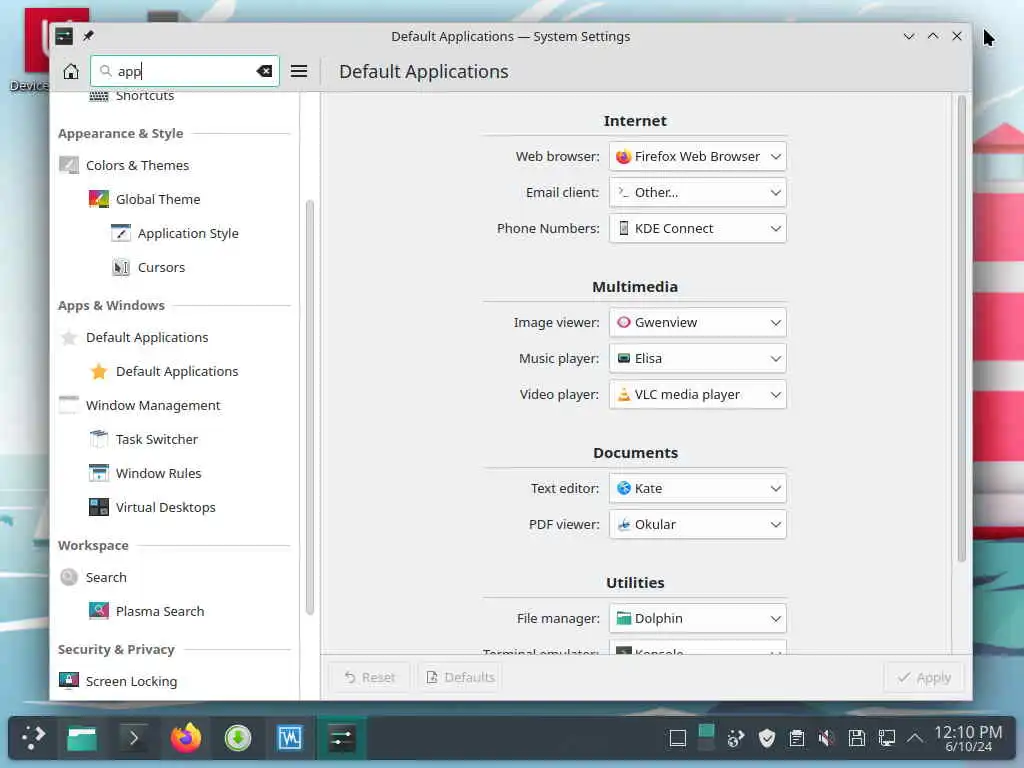Screen dimensions: 1024x768
Task: Open the green download app in taskbar
Action: tap(238, 738)
